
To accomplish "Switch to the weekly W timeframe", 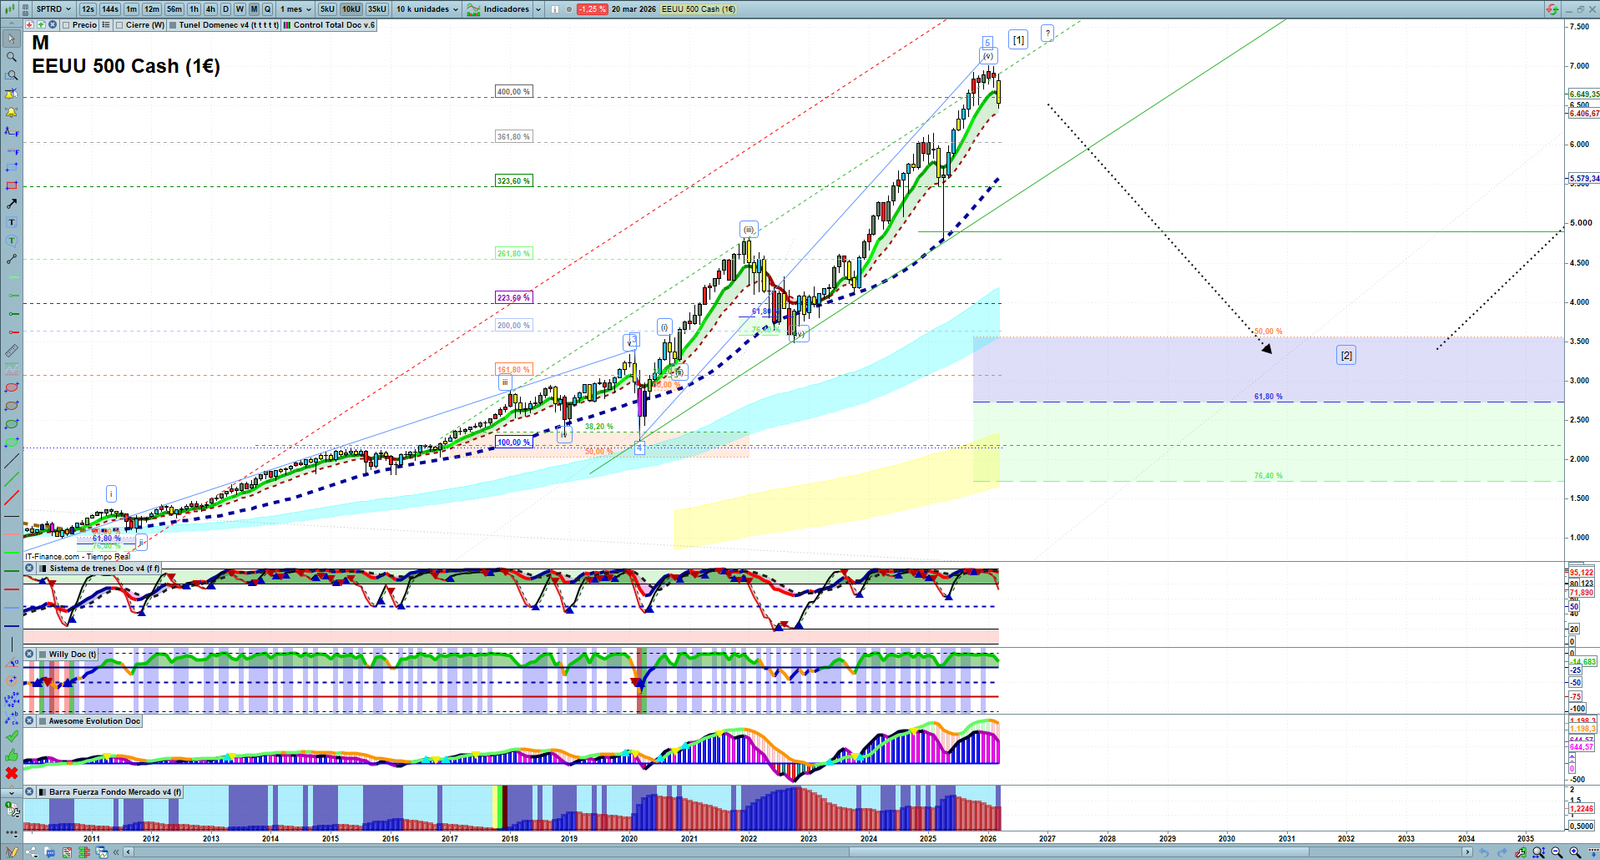I will pos(239,9).
